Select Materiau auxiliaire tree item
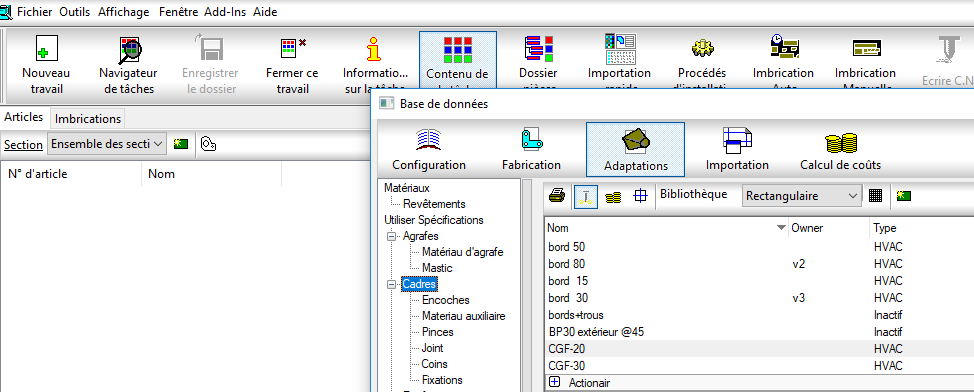The image size is (974, 392). pos(463,316)
